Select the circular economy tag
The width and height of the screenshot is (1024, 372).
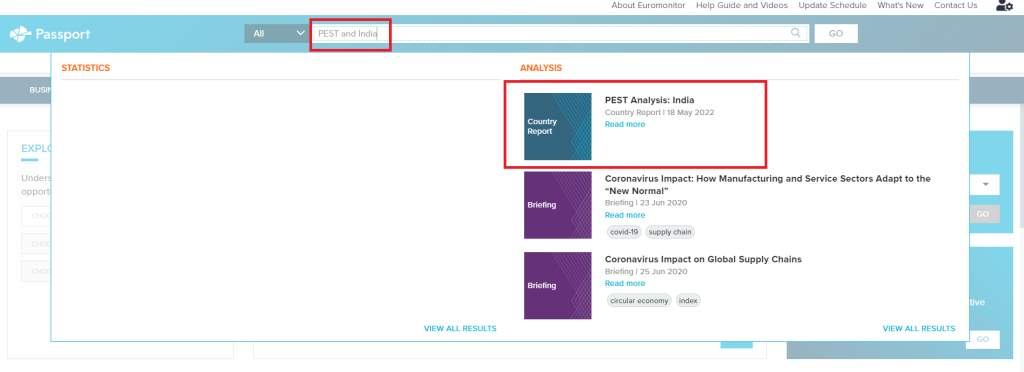coord(639,300)
